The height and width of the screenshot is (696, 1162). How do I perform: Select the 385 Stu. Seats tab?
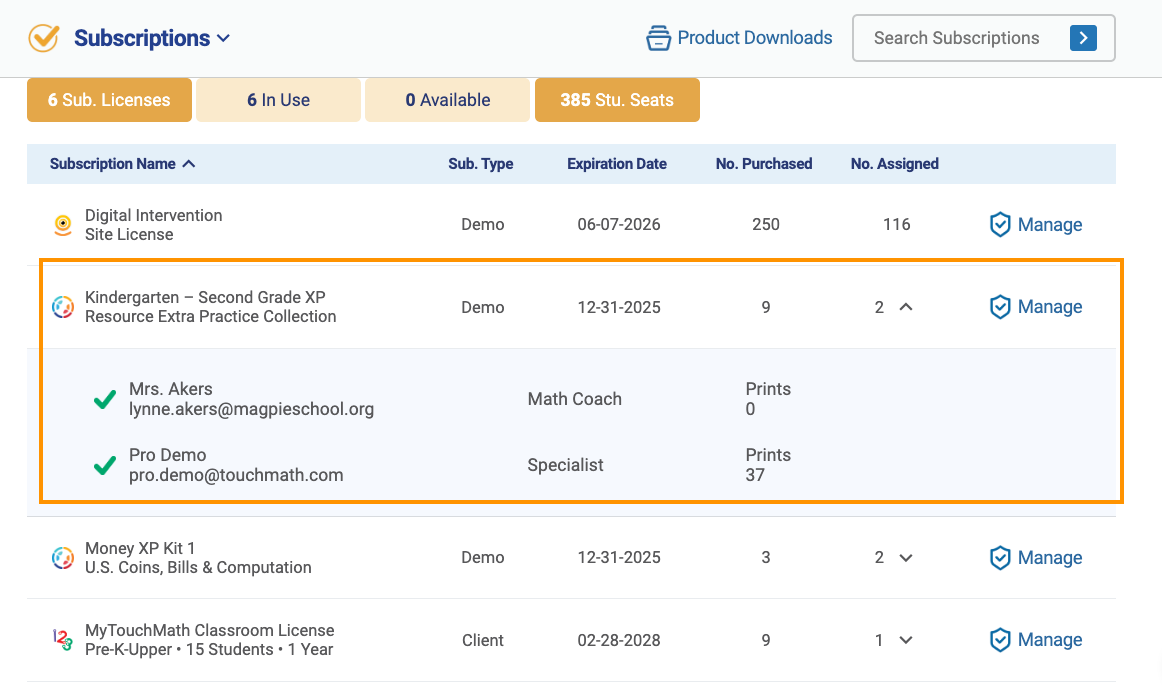617,100
